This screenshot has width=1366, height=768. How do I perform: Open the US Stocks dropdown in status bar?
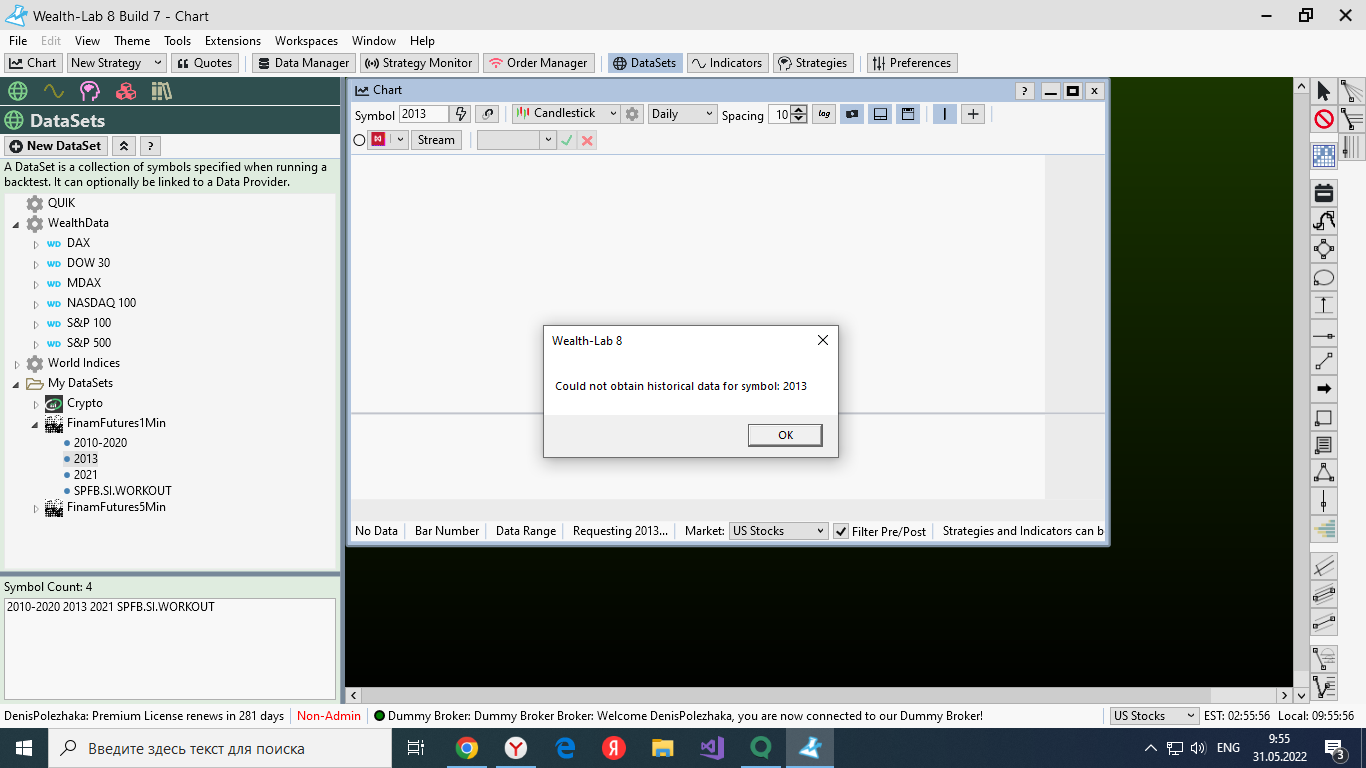(1154, 716)
